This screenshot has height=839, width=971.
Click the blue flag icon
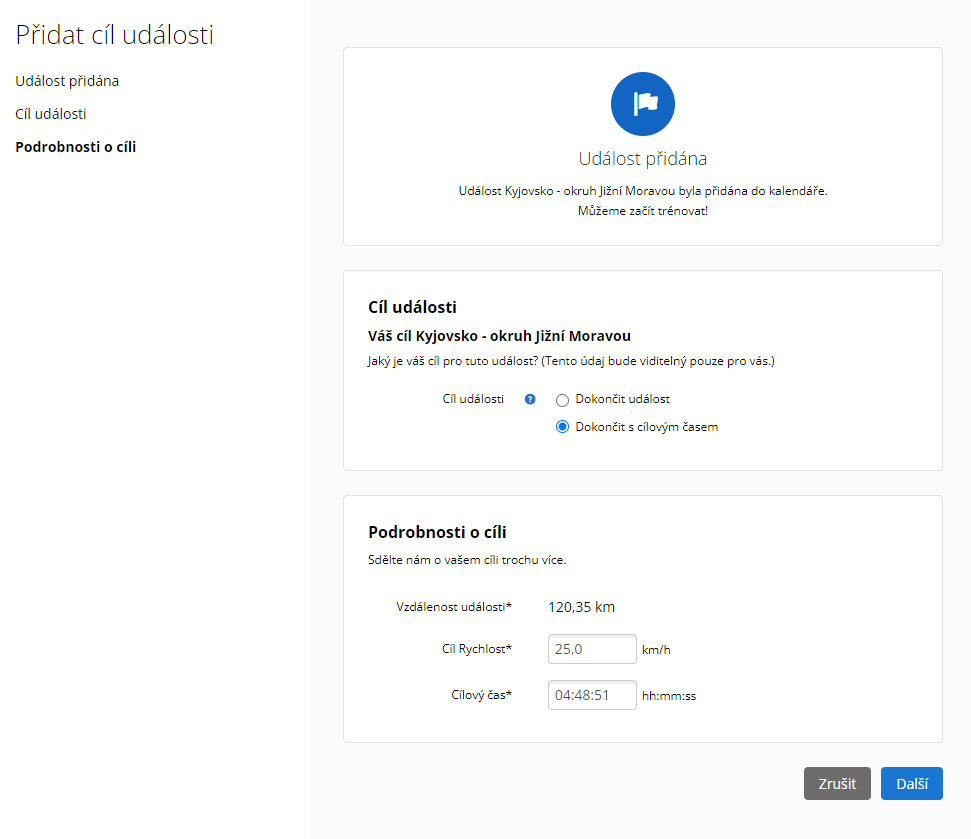(x=642, y=103)
